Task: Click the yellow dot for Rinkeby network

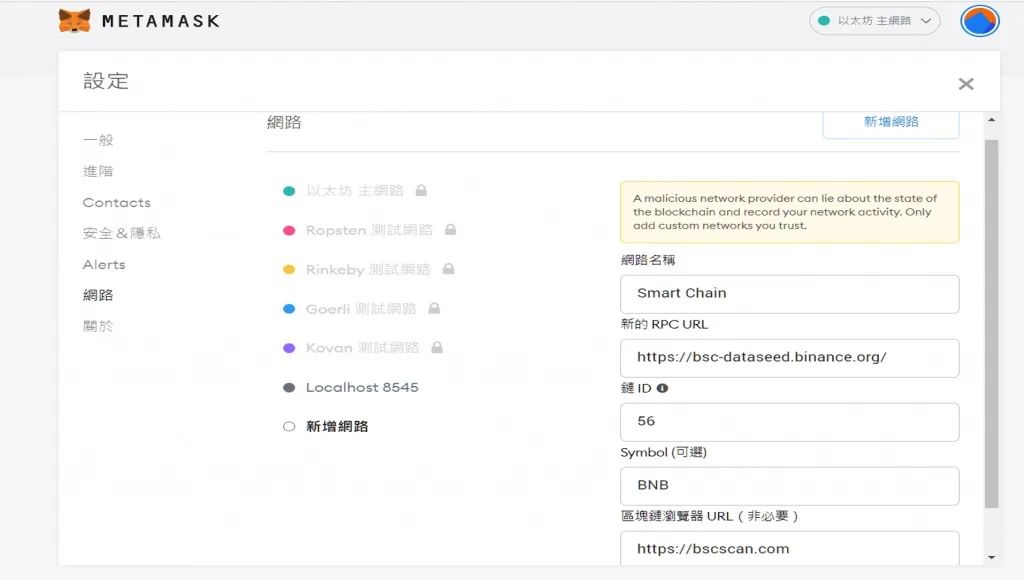Action: (289, 269)
